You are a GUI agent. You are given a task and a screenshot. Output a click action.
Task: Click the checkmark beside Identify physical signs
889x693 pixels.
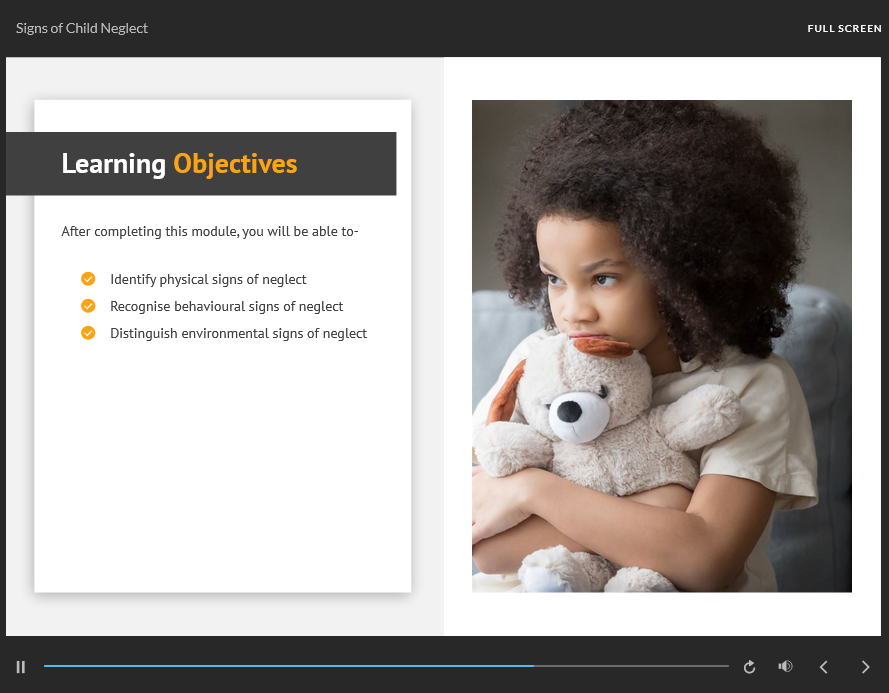pos(88,279)
